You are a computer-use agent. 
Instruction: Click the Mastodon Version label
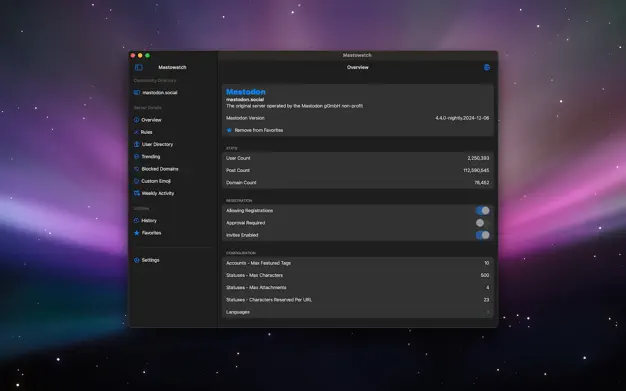click(245, 118)
